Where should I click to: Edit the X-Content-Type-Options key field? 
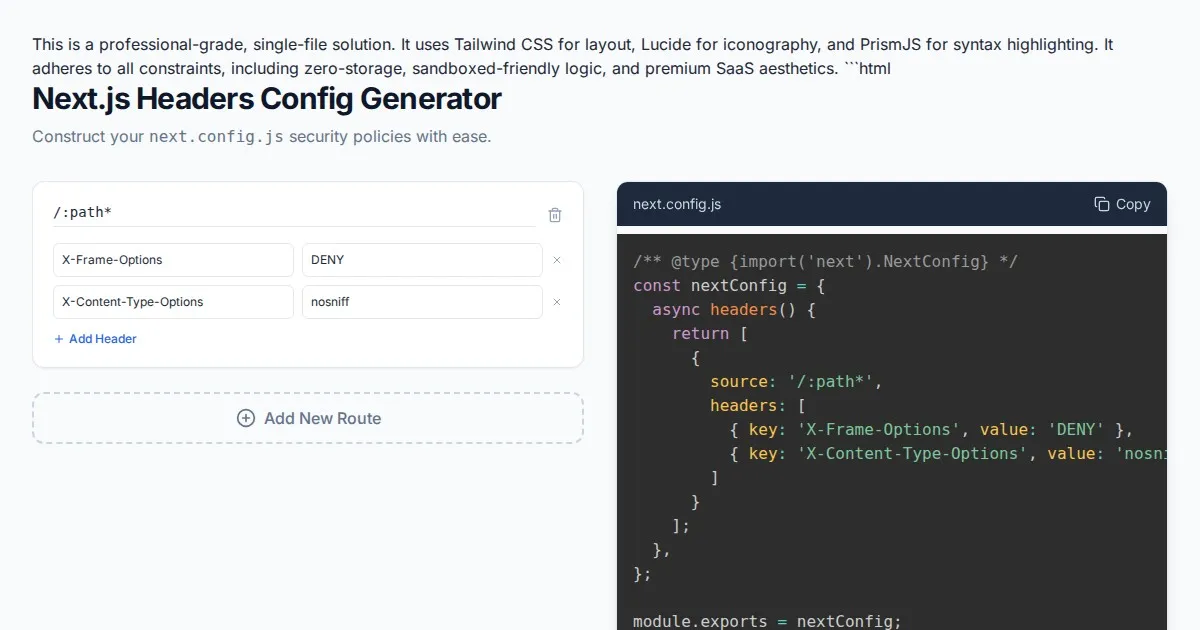[173, 302]
